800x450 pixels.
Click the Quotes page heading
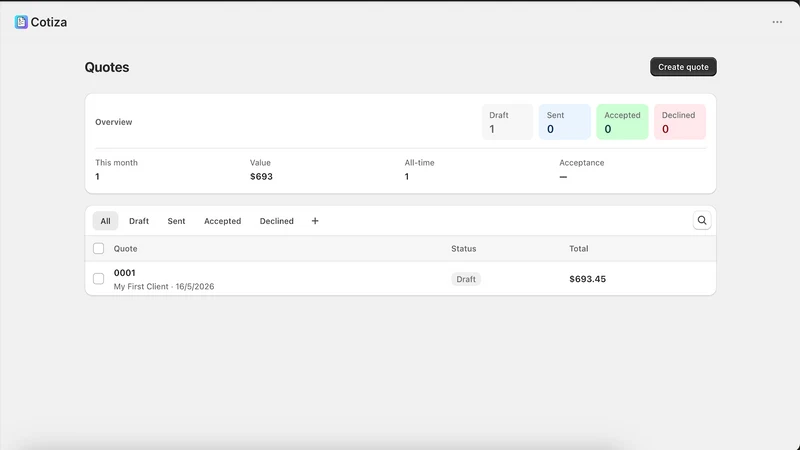point(107,67)
